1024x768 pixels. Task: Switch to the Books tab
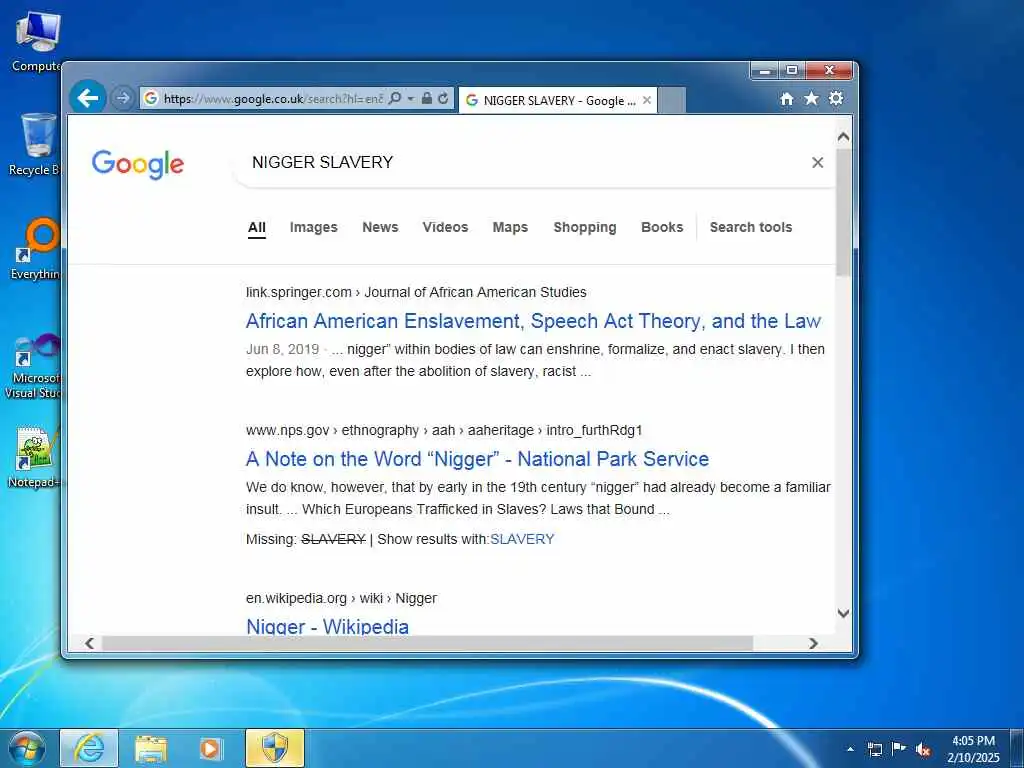tap(662, 227)
